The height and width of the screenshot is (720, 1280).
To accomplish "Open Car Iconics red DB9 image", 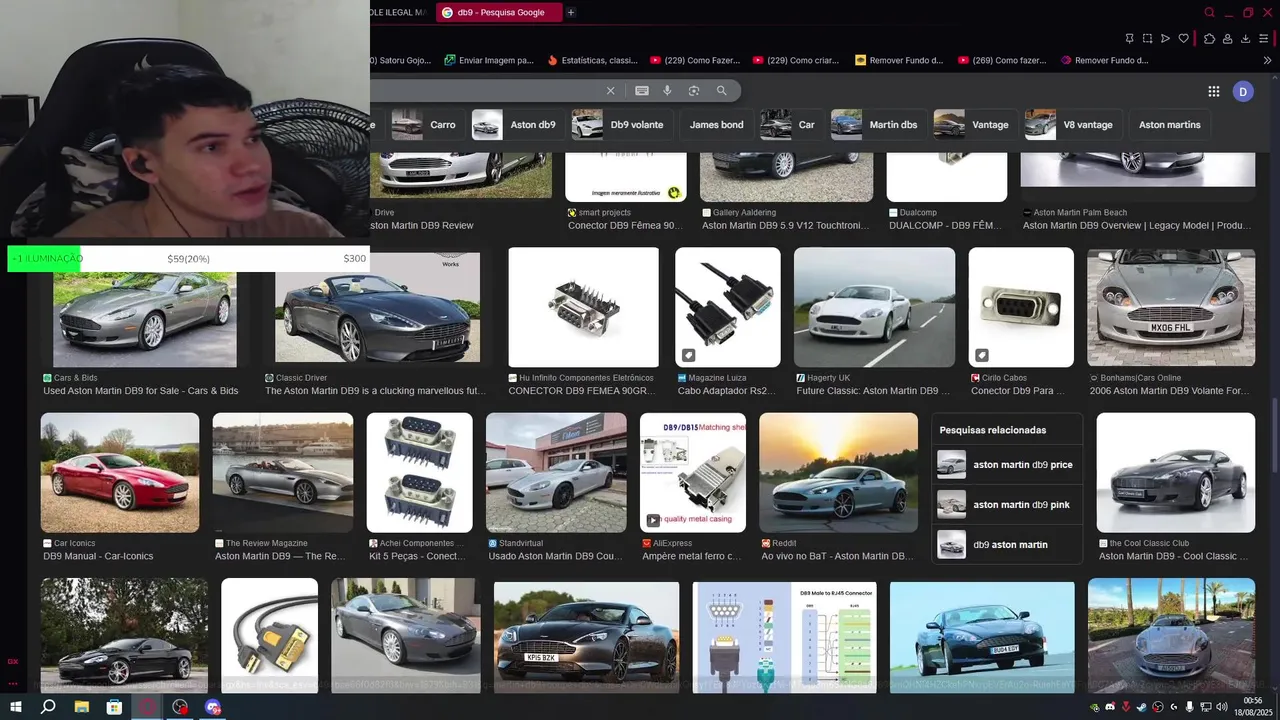I will (120, 472).
